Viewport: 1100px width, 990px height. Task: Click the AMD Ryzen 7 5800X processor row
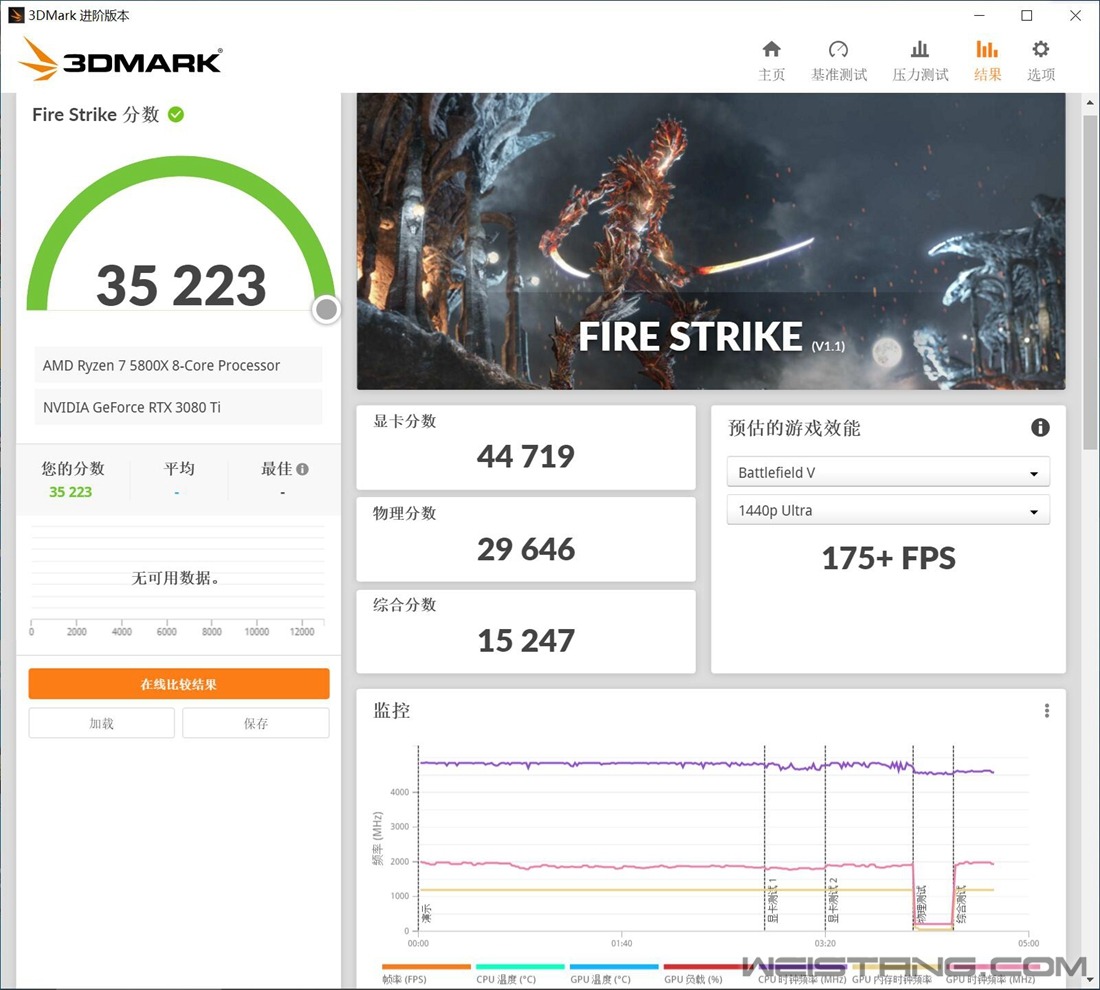tap(178, 365)
